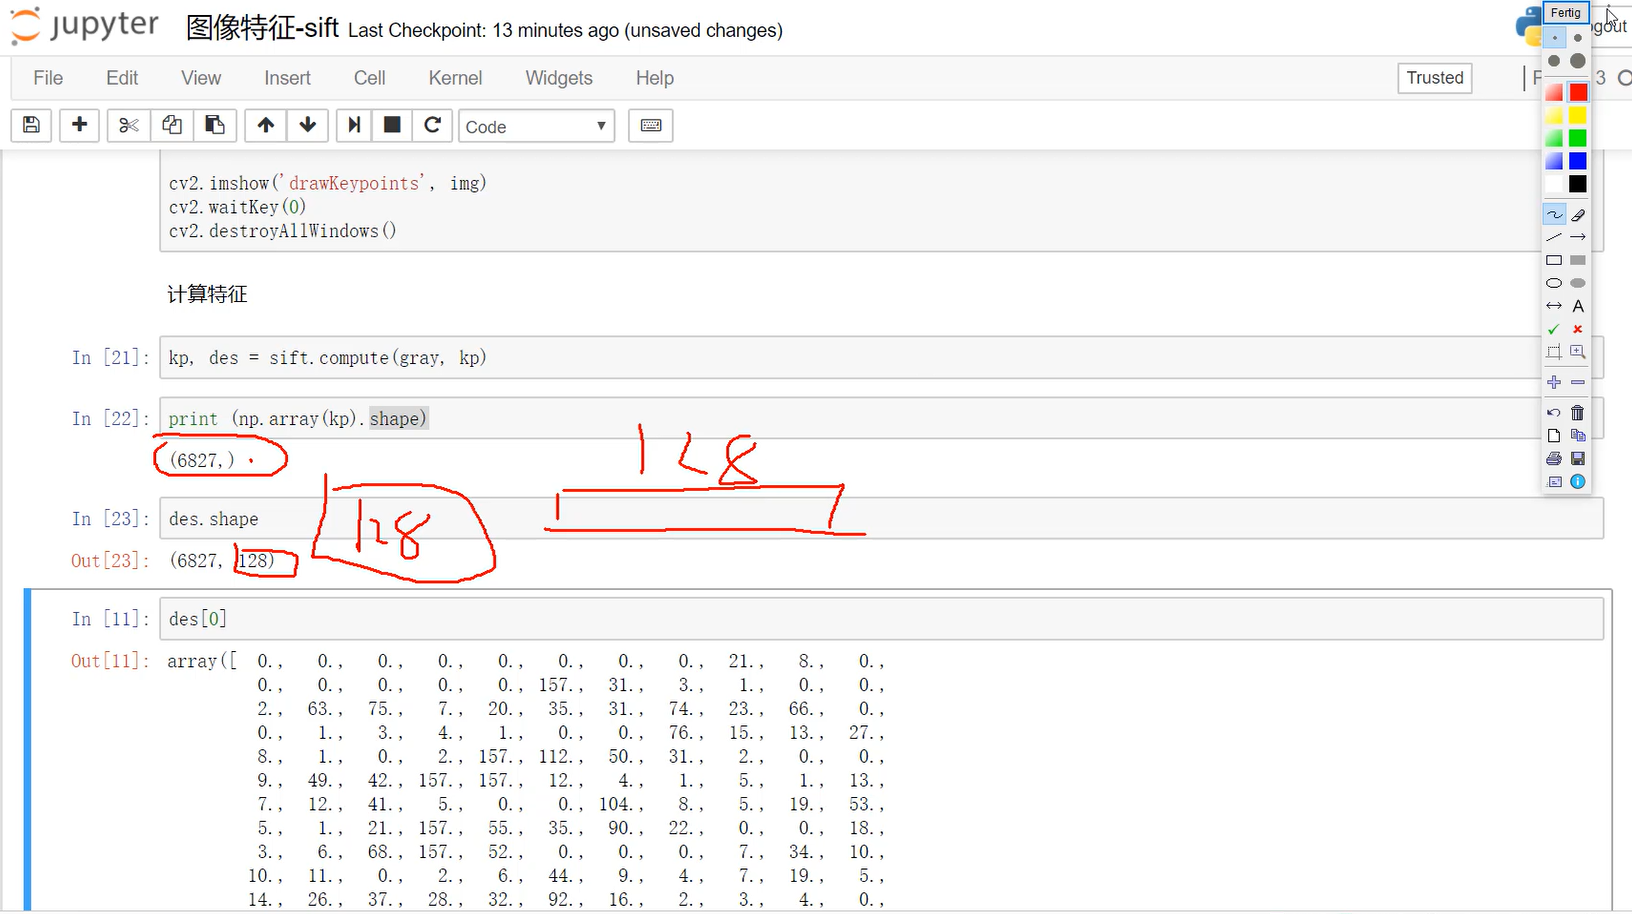1632x914 pixels.
Task: Undo the last annotation stroke
Action: [x=1554, y=412]
